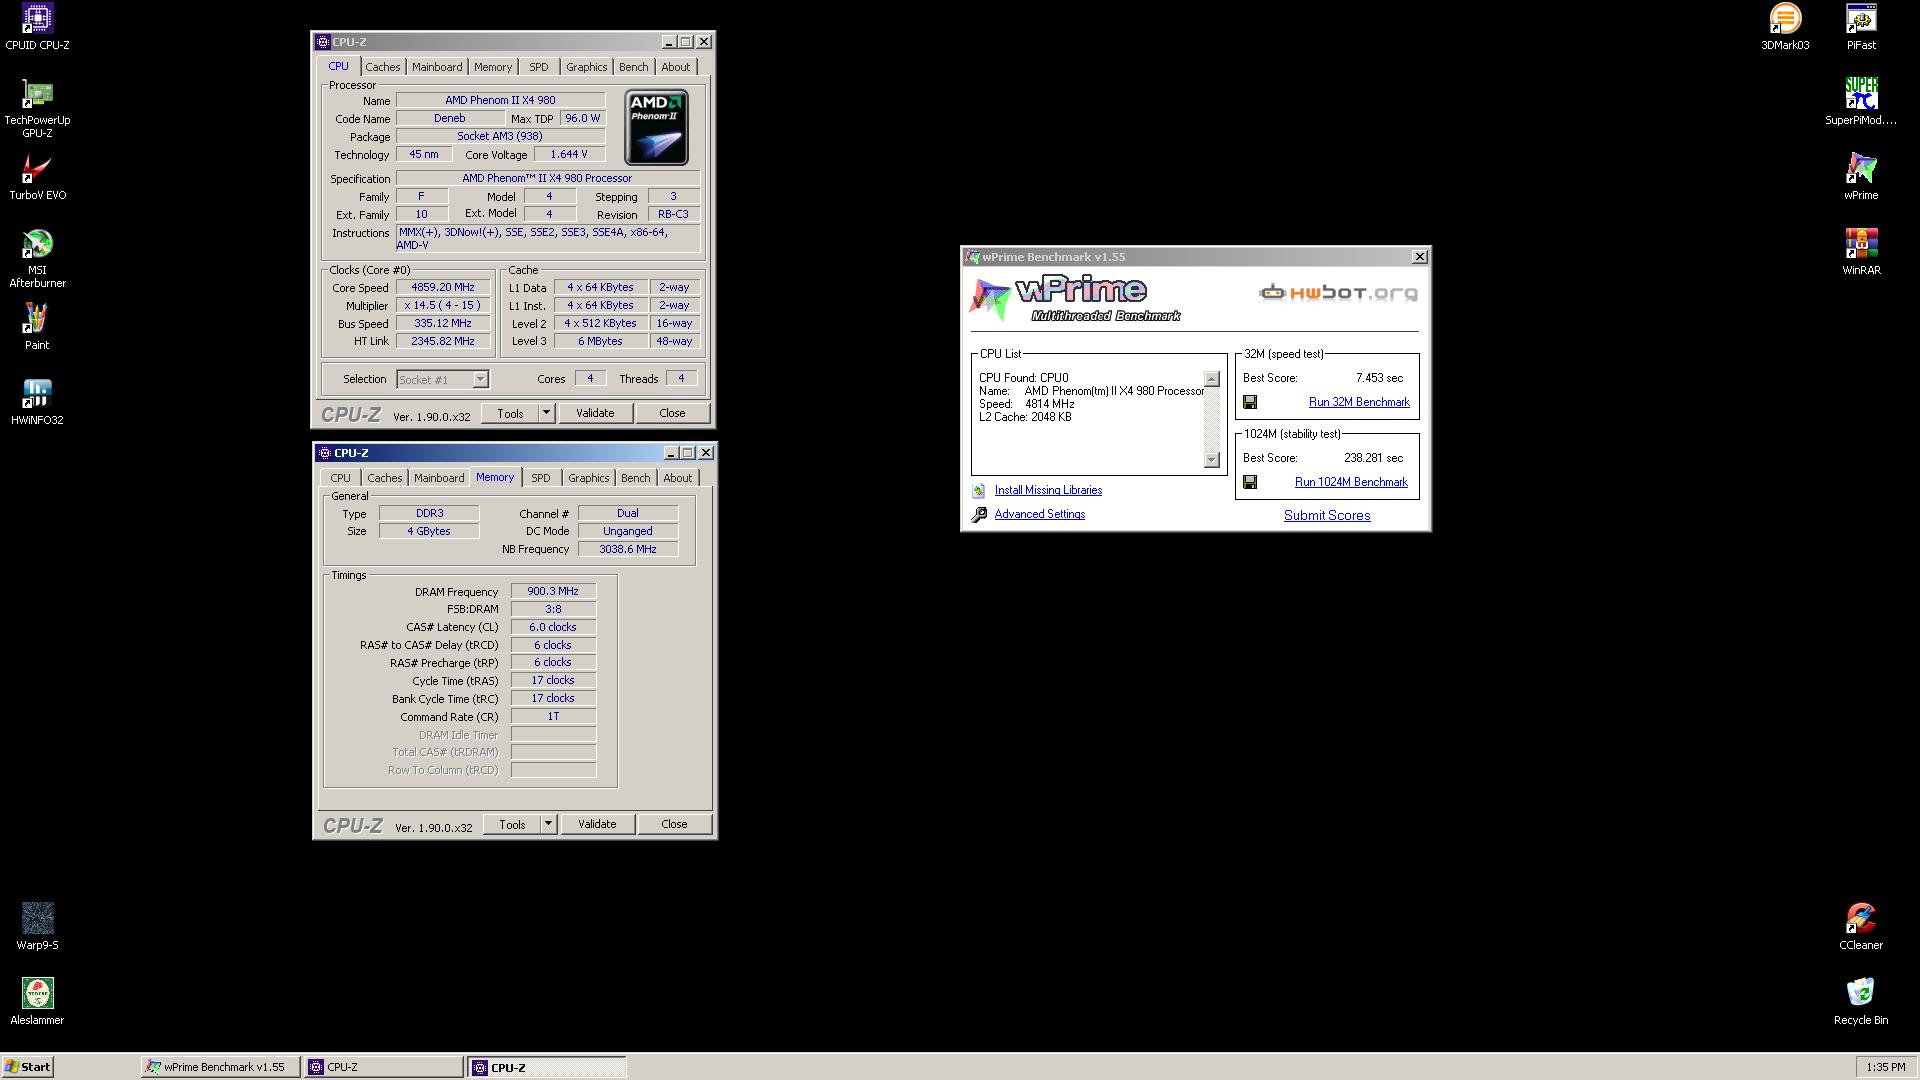Open Bench tab in top CPU-Z window
This screenshot has height=1080, width=1920.
tap(633, 67)
